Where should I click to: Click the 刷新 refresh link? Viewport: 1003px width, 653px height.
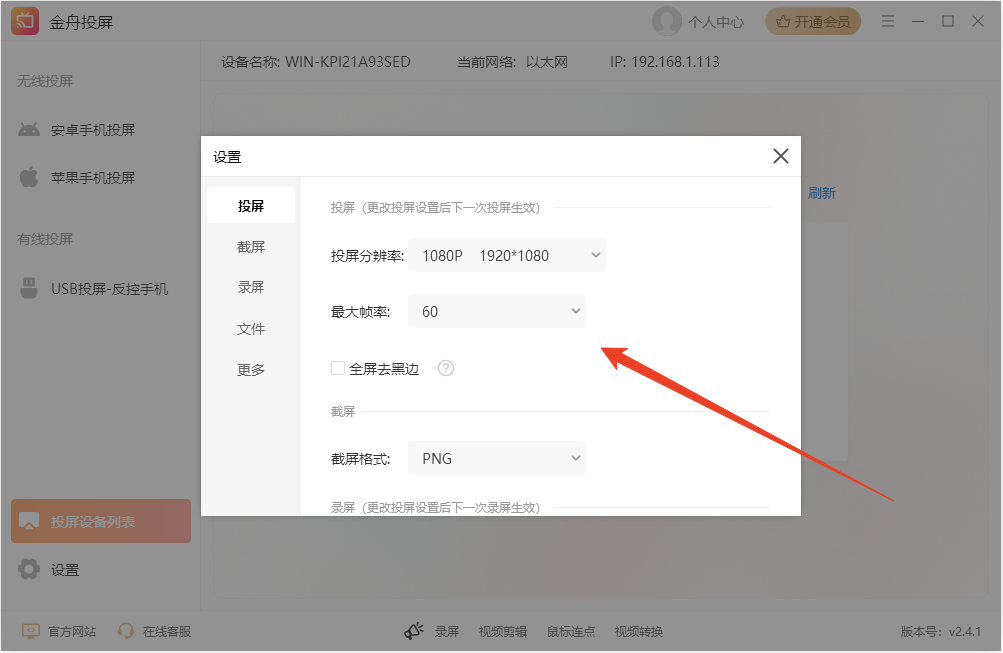(x=822, y=192)
